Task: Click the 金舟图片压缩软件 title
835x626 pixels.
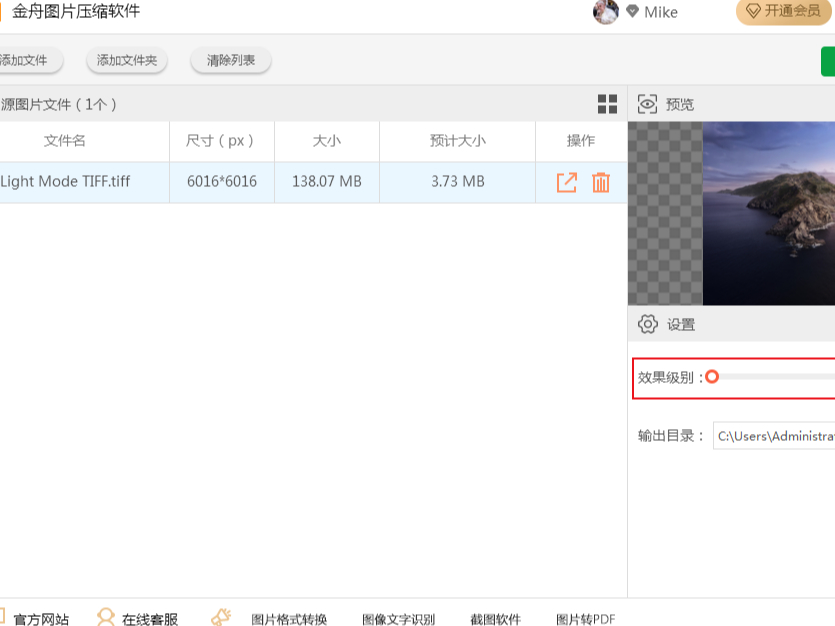Action: coord(76,11)
